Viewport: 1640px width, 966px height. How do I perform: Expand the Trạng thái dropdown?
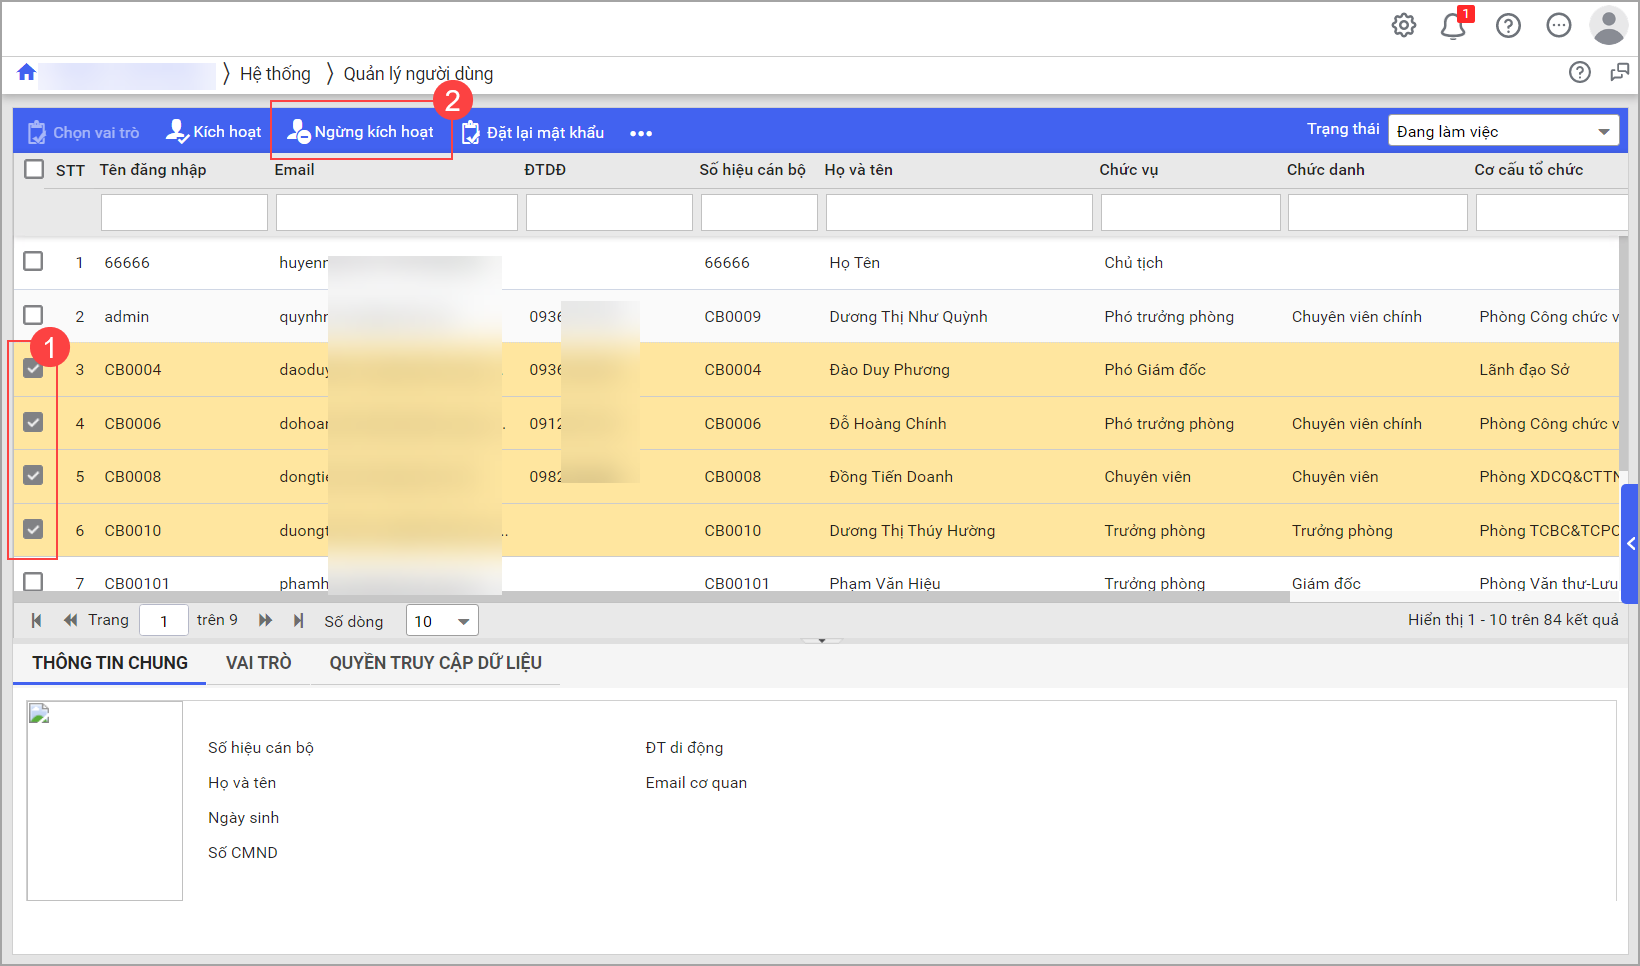tap(1502, 131)
